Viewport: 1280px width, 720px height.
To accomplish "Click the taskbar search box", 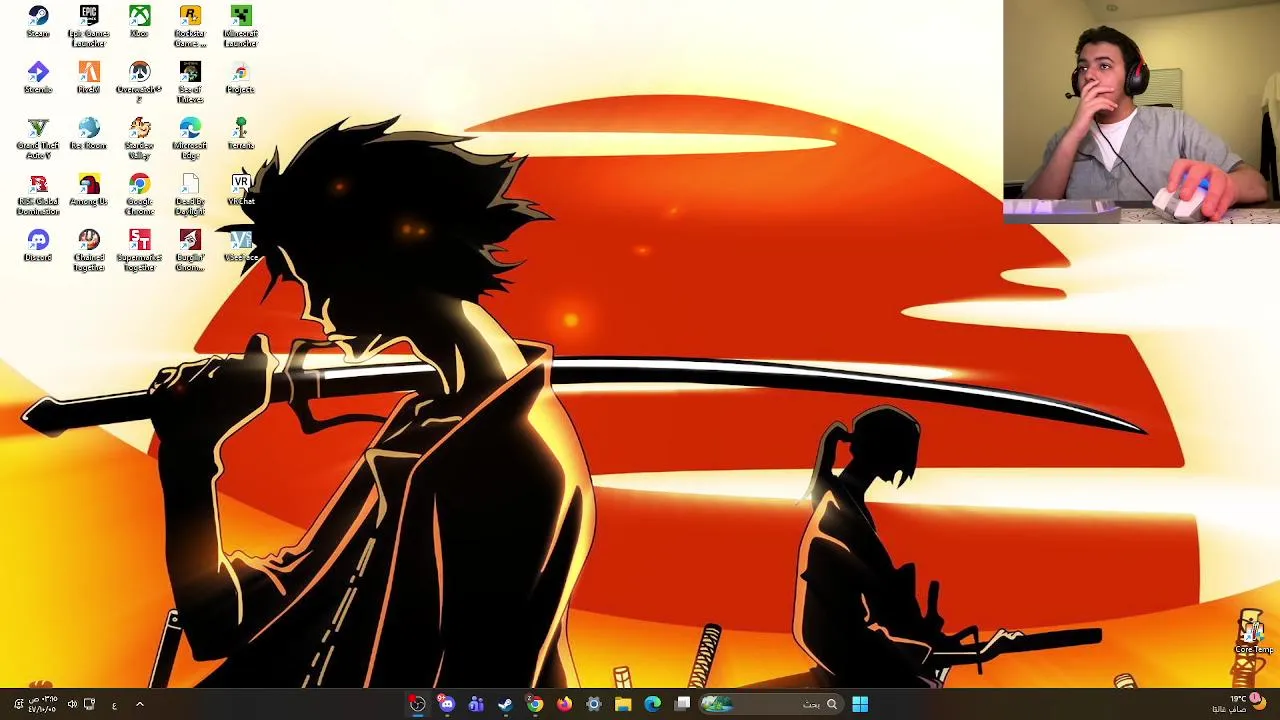I will (x=770, y=704).
